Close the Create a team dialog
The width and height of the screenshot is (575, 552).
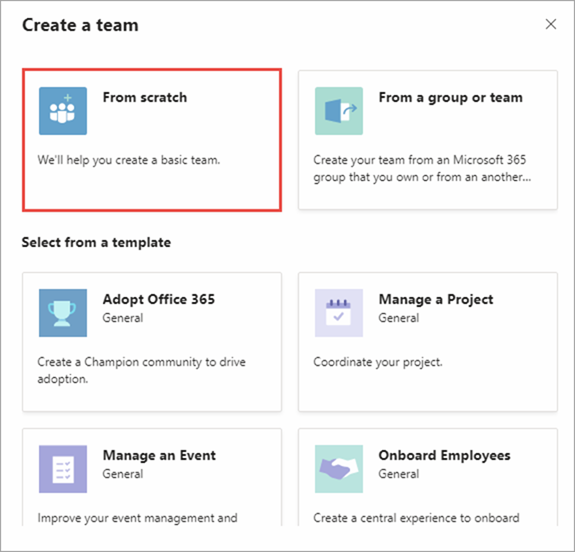click(551, 24)
